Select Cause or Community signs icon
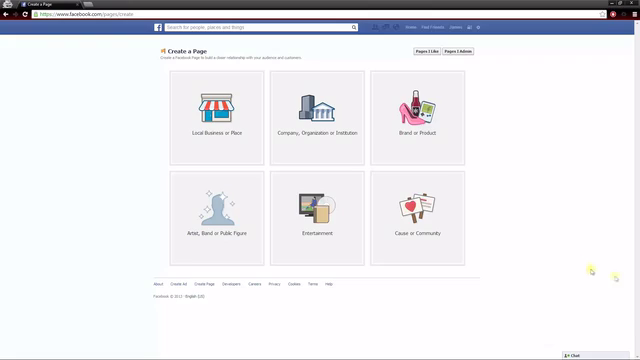Screen dimensions: 640x360 click(417, 208)
